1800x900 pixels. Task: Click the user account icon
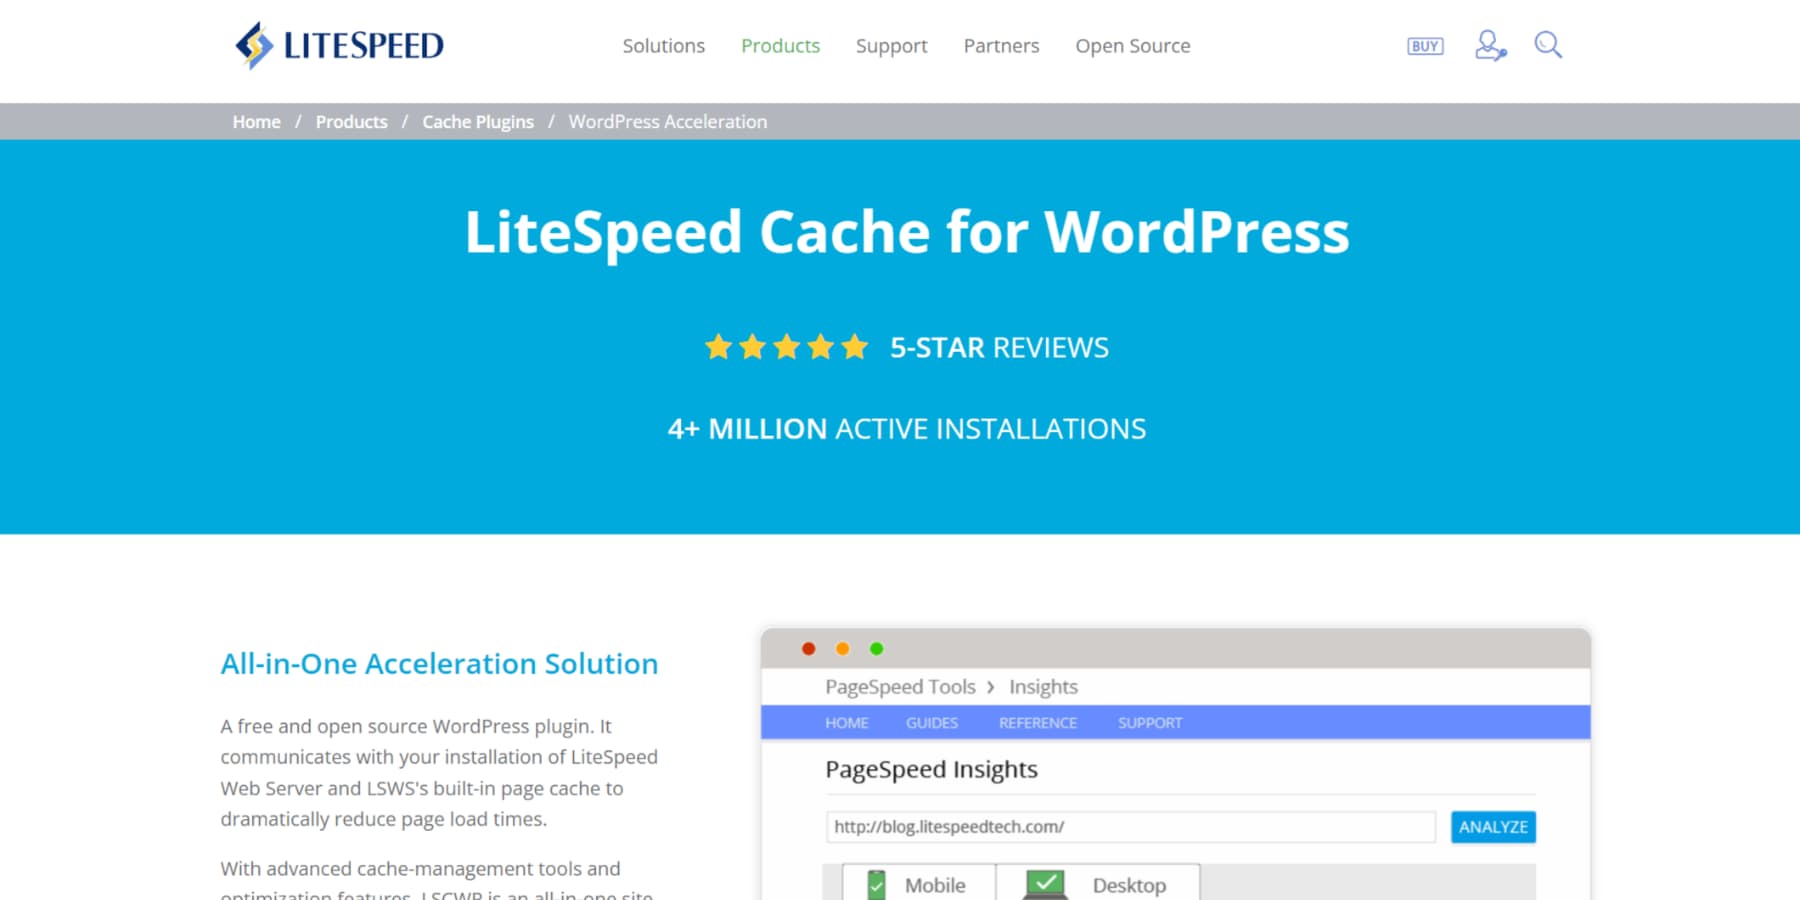(1488, 45)
